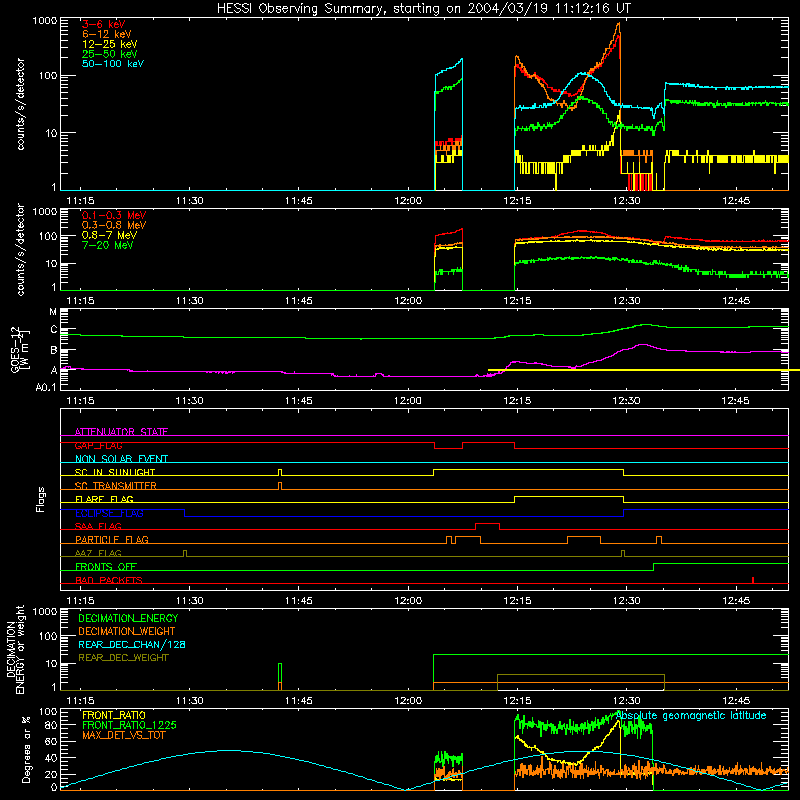Image resolution: width=800 pixels, height=800 pixels.
Task: Select the SAA_FLAG label
Action: tap(98, 526)
